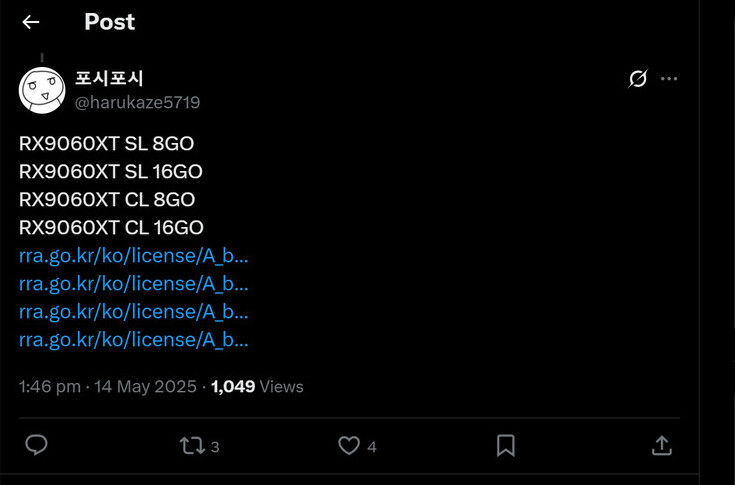Open the Grok explain-post icon

[x=638, y=78]
